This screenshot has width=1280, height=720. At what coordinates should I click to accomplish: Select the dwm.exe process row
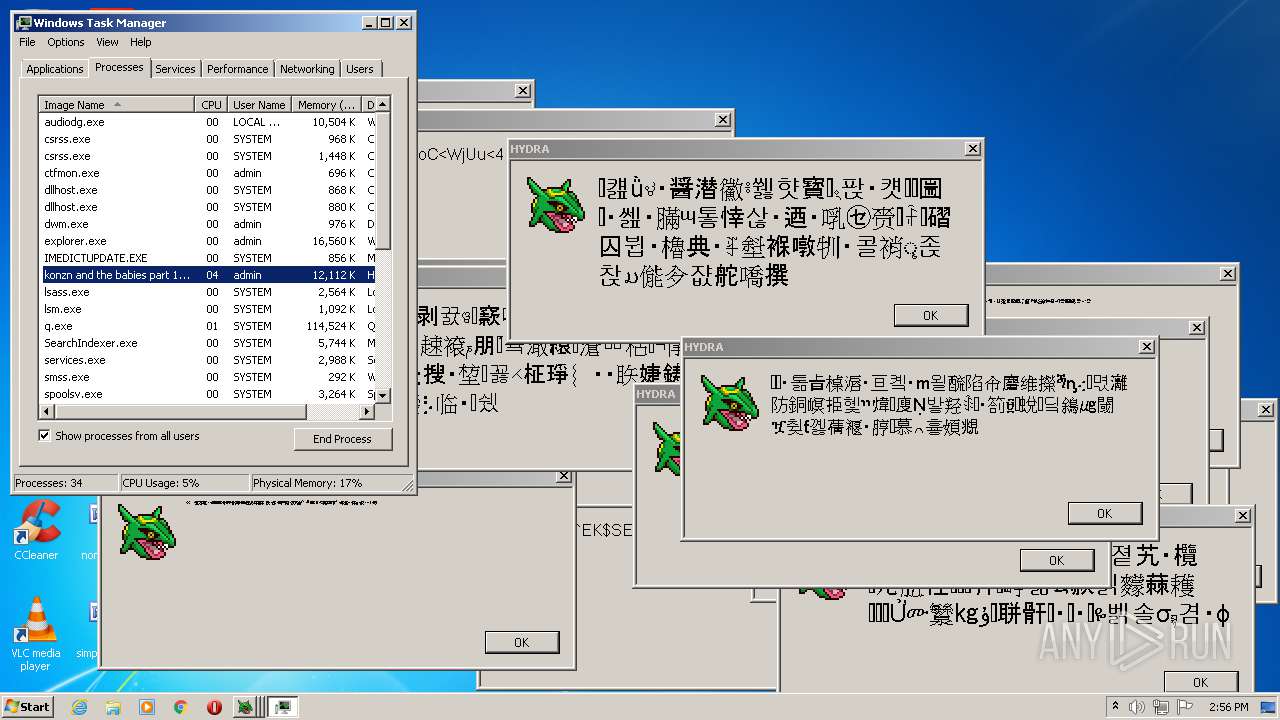(x=207, y=224)
